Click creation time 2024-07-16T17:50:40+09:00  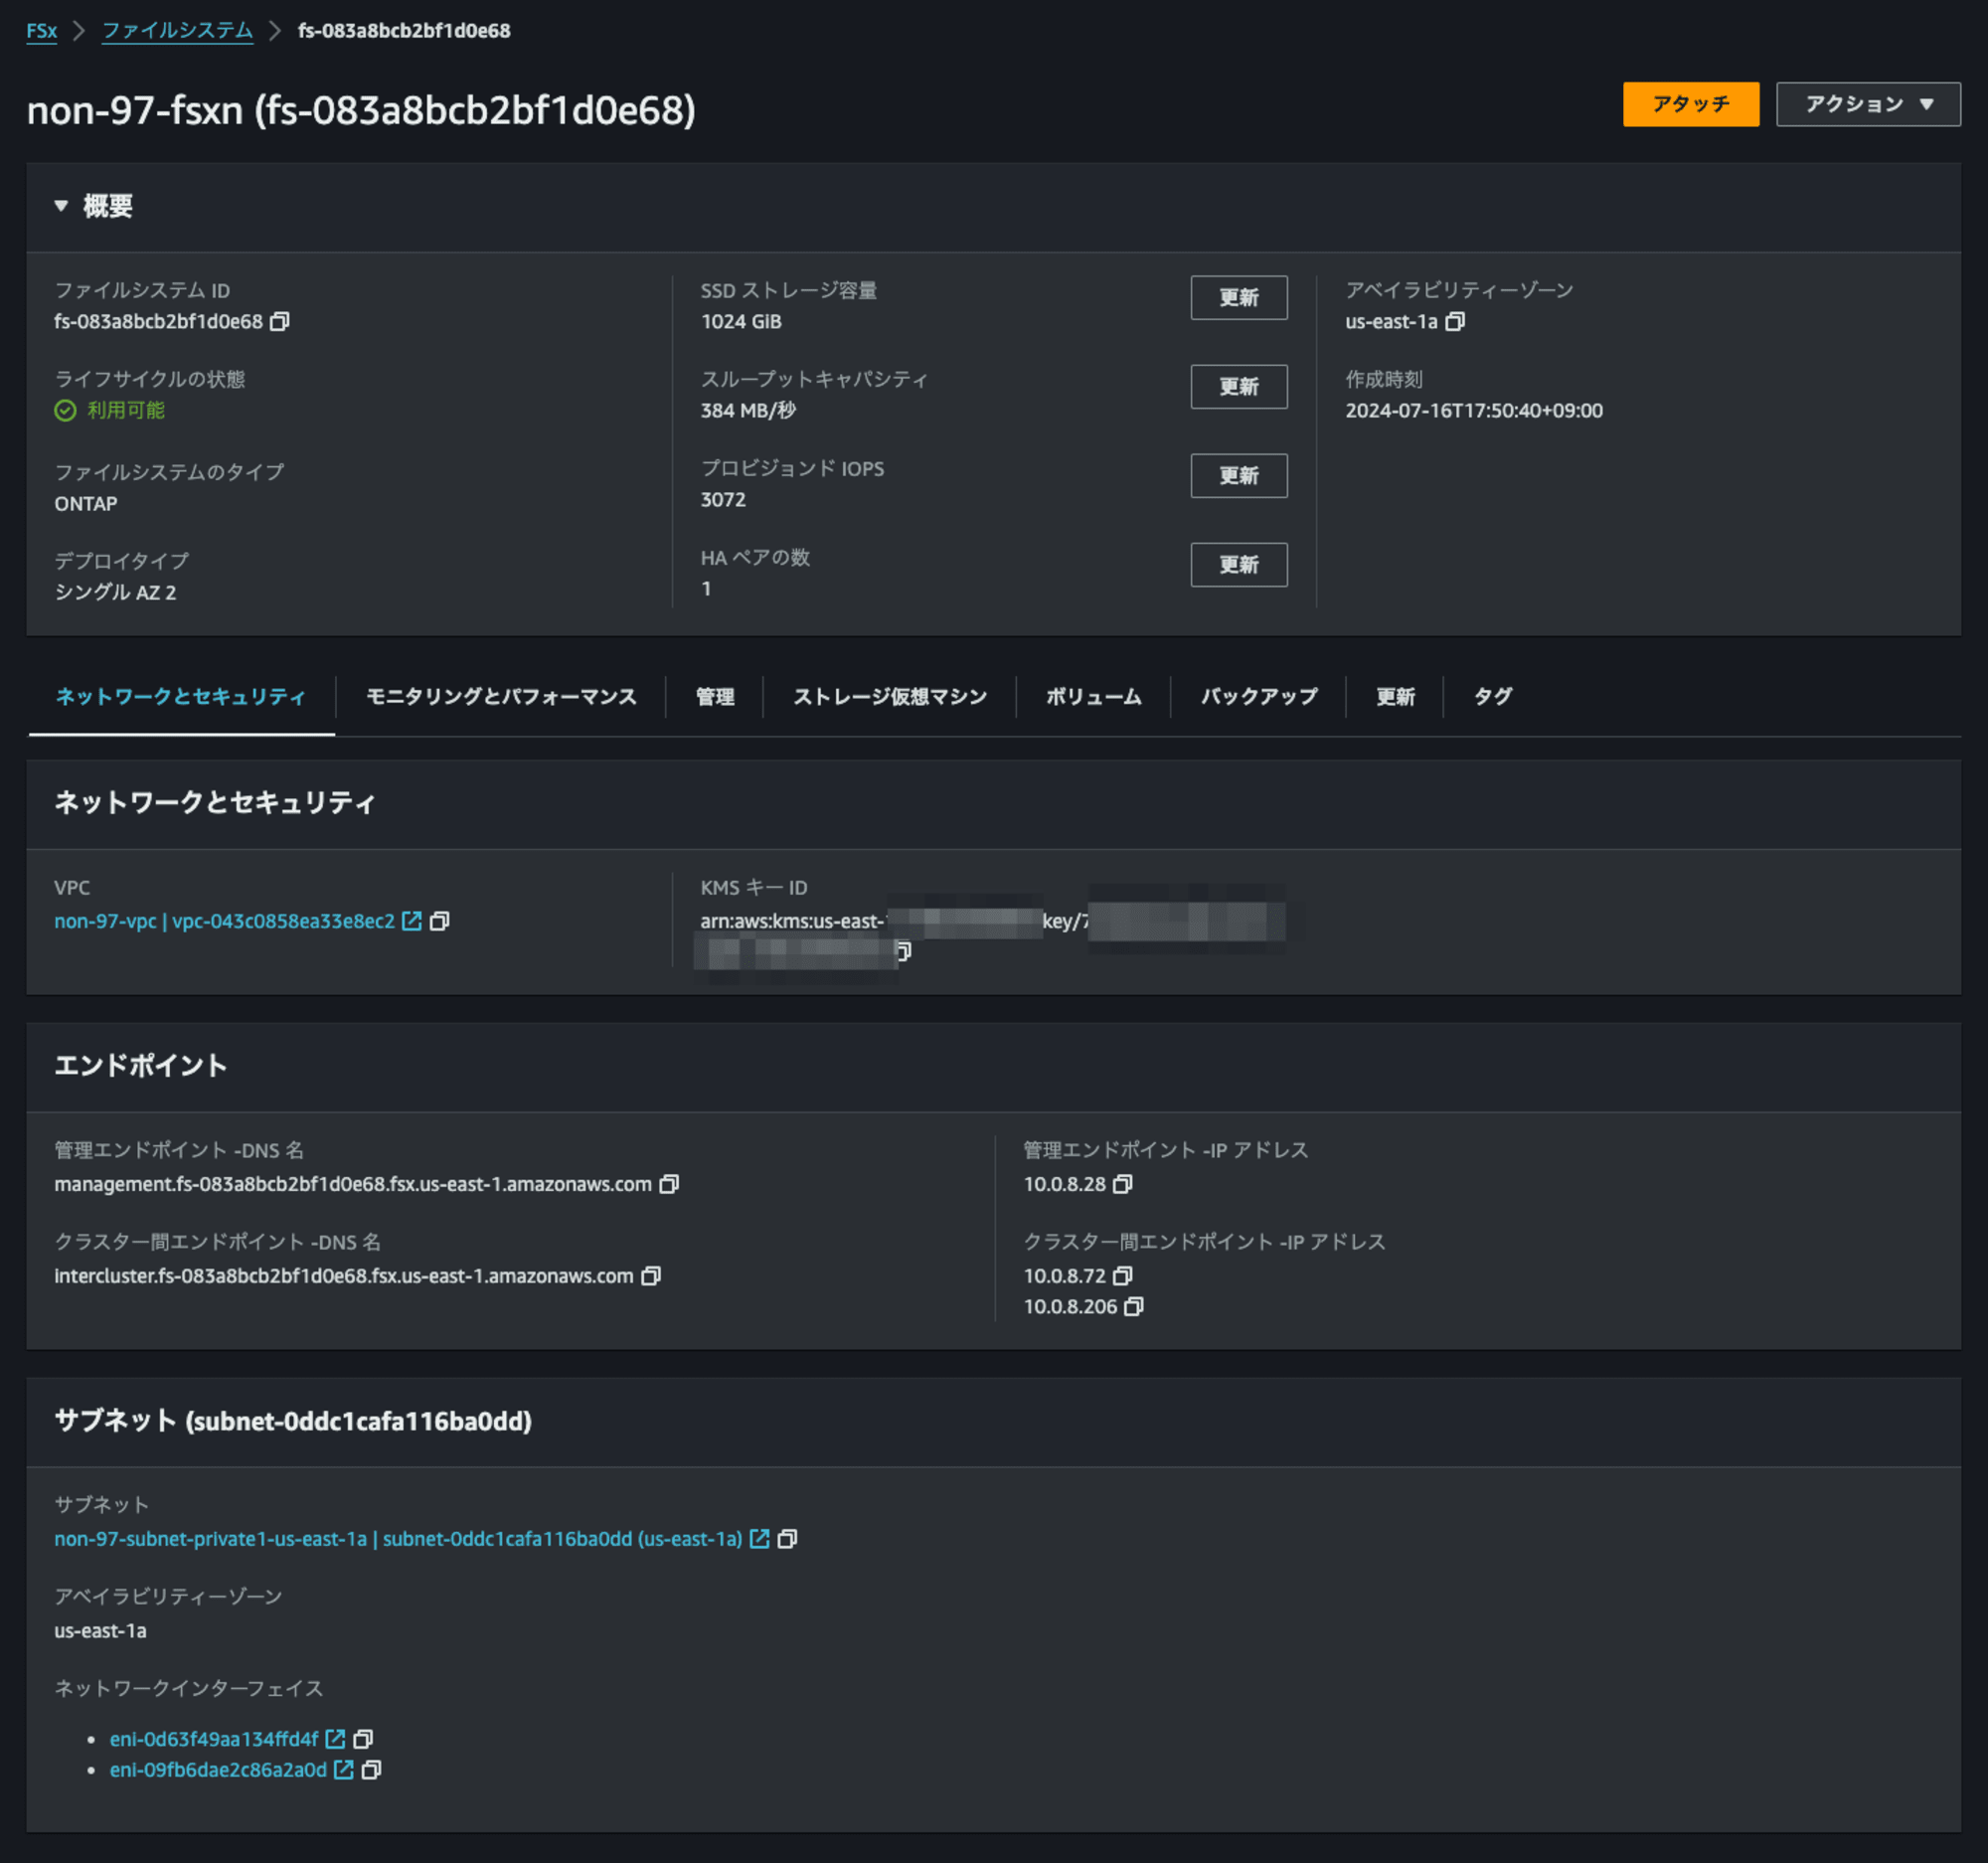click(1473, 410)
